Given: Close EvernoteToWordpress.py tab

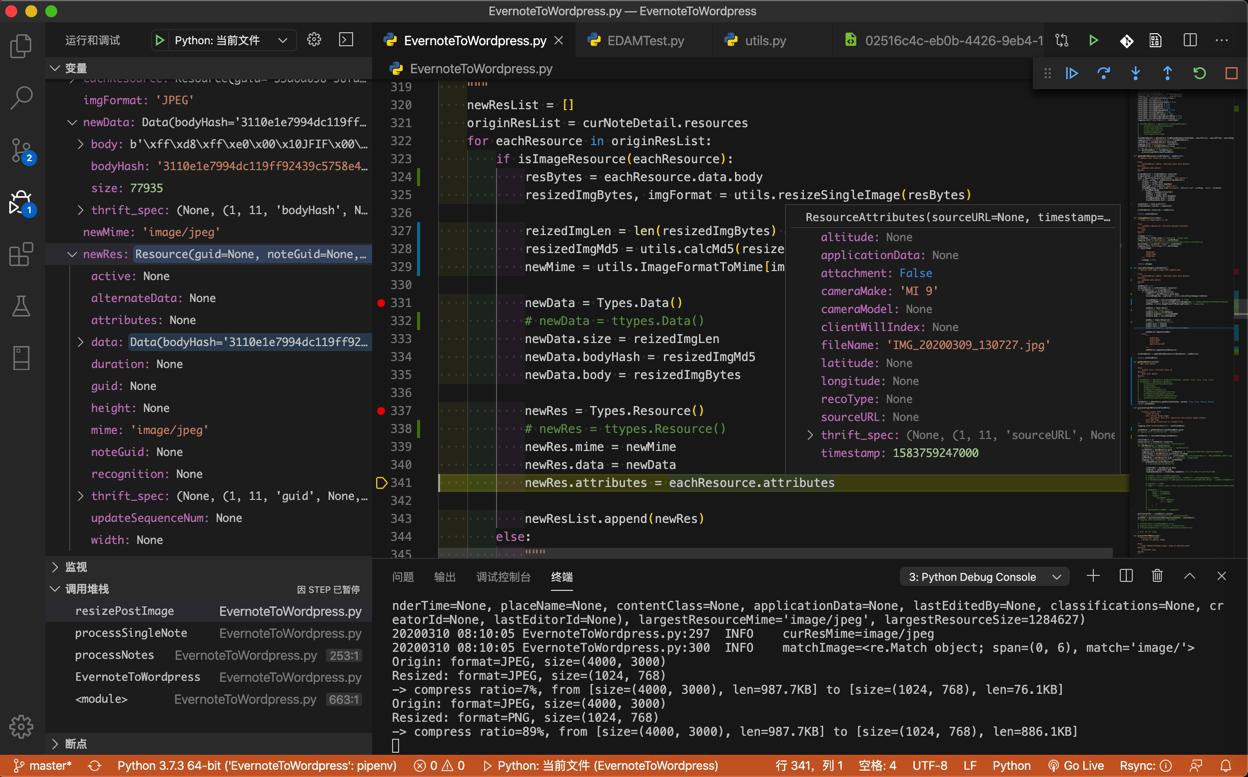Looking at the screenshot, I should tap(559, 41).
